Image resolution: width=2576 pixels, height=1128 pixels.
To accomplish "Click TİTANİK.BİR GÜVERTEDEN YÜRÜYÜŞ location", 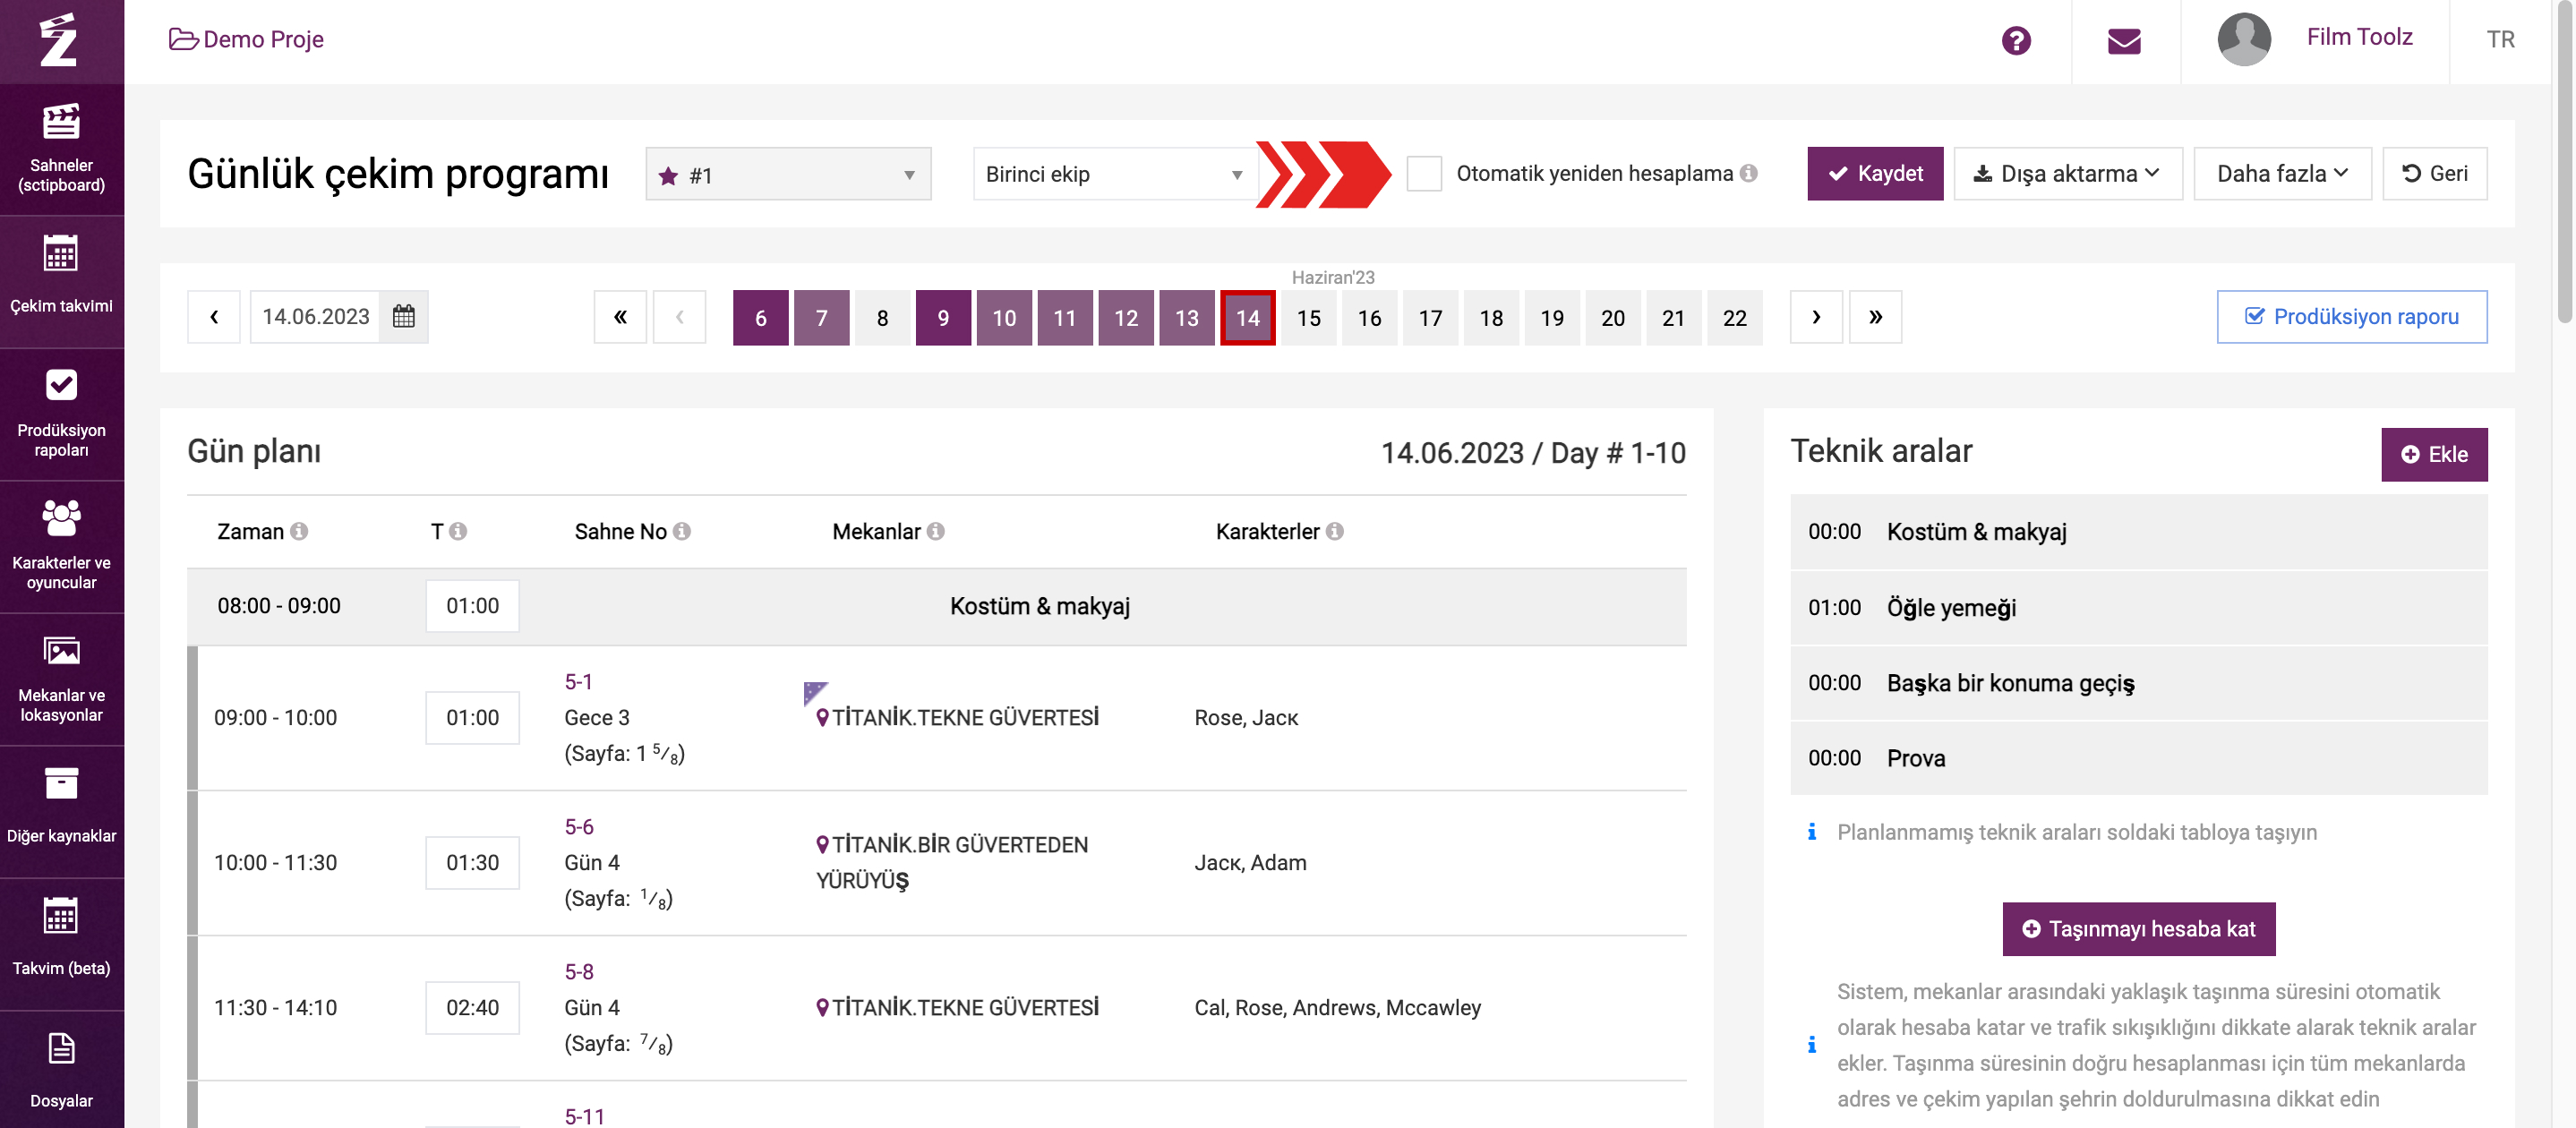I will [952, 862].
